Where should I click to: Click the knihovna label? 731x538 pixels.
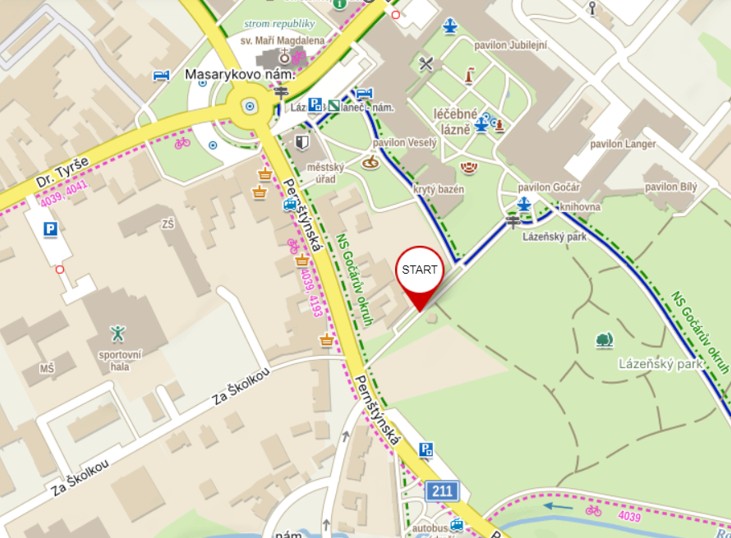tap(580, 207)
